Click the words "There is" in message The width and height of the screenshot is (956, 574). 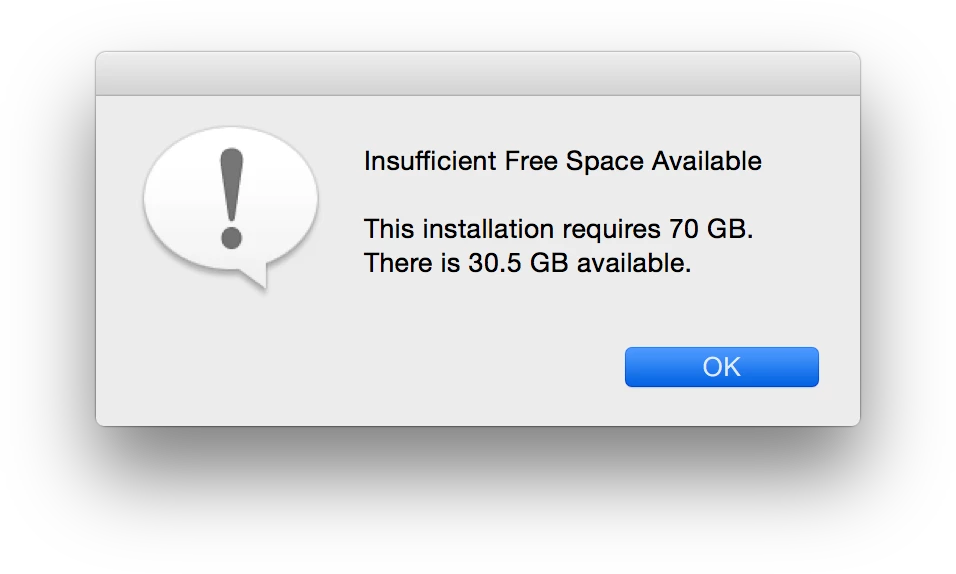[412, 264]
